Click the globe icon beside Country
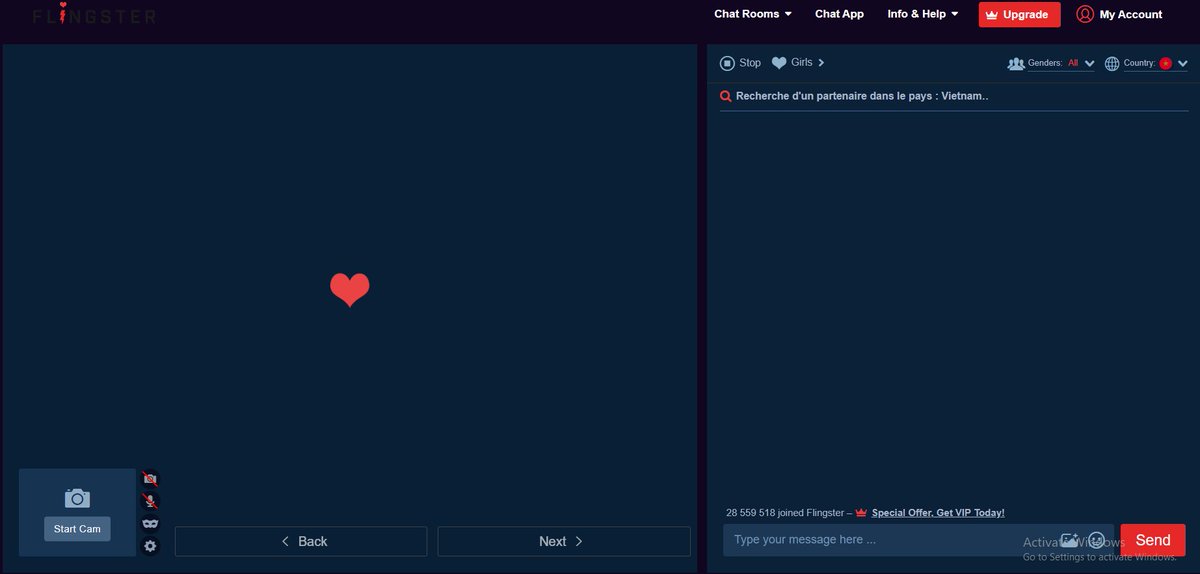1200x574 pixels. (x=1112, y=63)
